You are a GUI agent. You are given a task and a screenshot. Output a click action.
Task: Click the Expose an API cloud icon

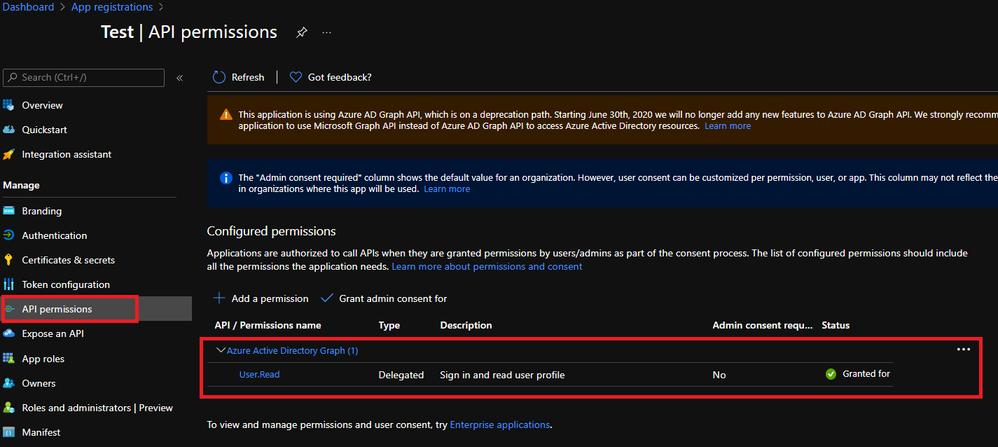(9, 334)
